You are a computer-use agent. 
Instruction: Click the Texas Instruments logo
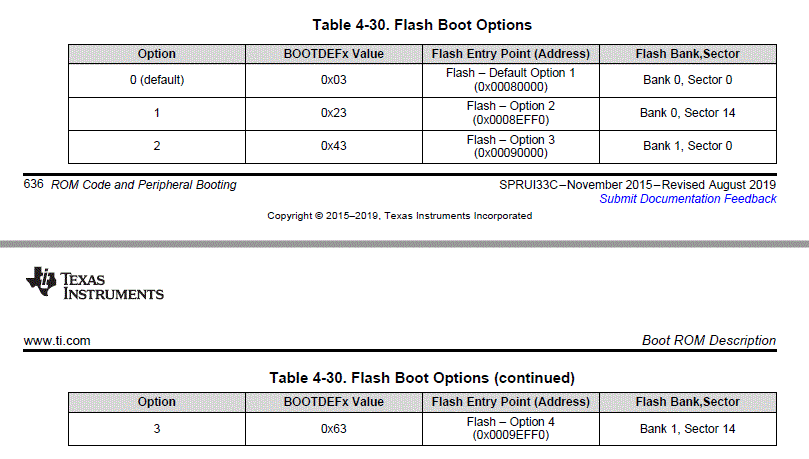[95, 283]
